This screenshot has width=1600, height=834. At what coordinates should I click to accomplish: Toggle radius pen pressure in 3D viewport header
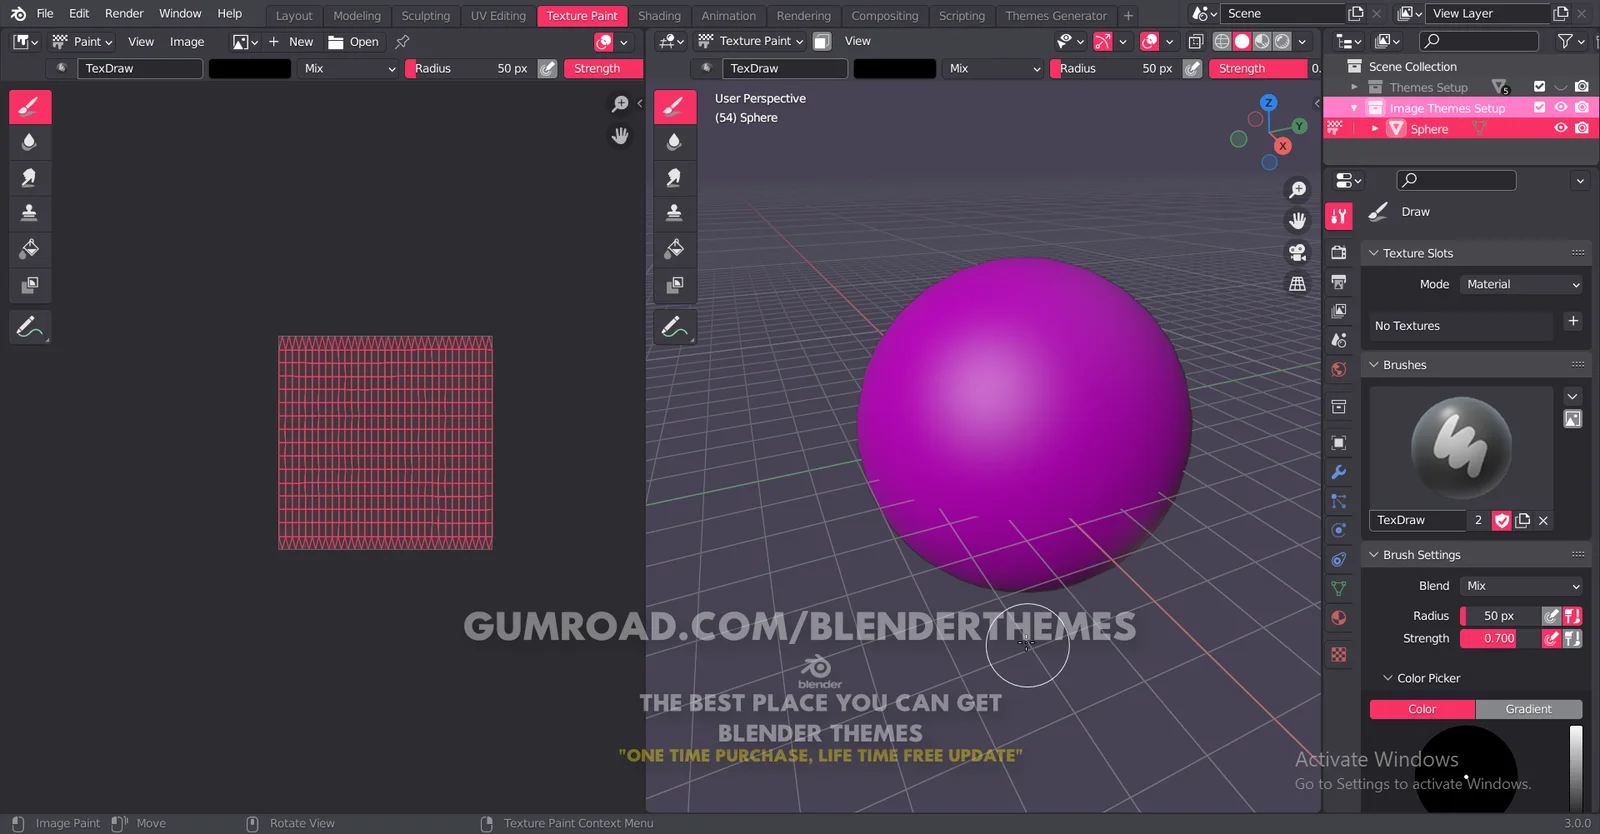pos(1192,69)
